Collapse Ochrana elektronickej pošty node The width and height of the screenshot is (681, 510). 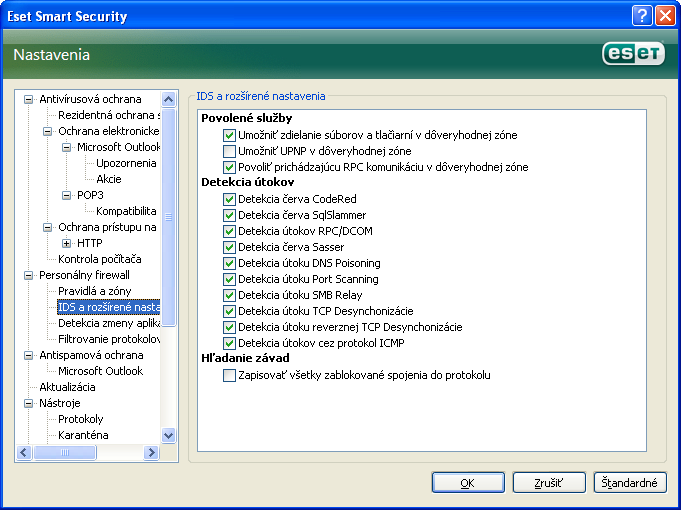click(47, 131)
